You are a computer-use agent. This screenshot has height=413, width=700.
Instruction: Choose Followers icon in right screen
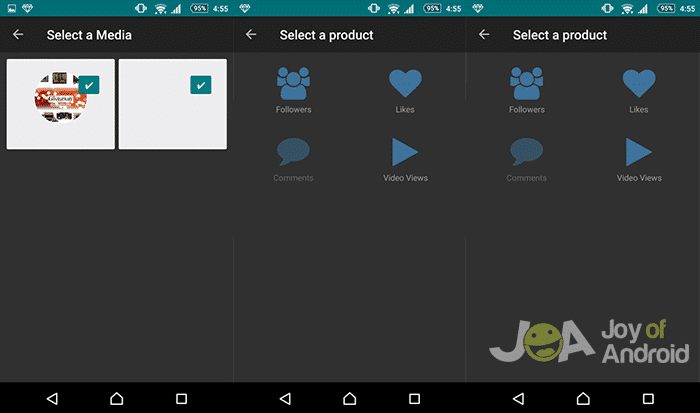click(527, 83)
